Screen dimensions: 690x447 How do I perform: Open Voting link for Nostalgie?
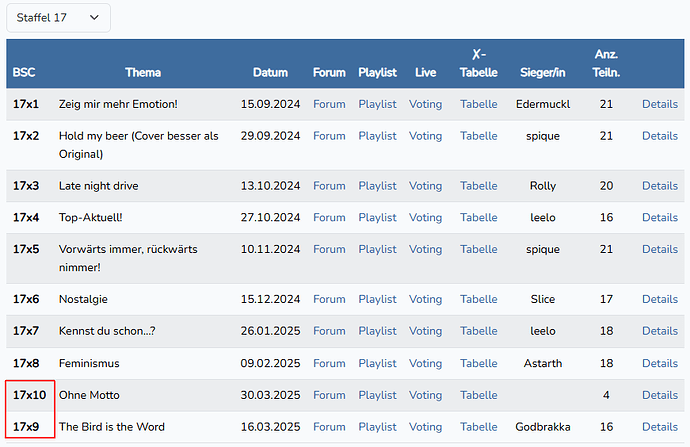[x=425, y=300]
